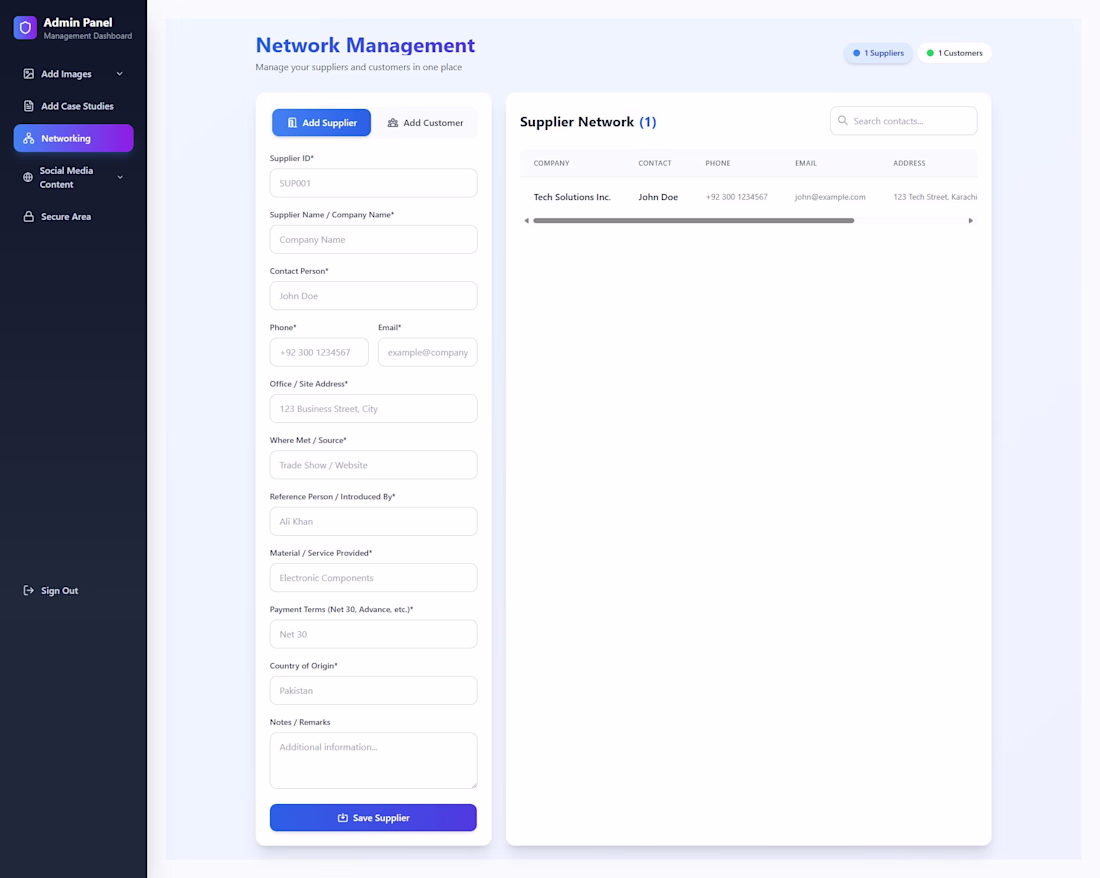Click the EMAIL column header
The width and height of the screenshot is (1100, 878).
point(805,163)
